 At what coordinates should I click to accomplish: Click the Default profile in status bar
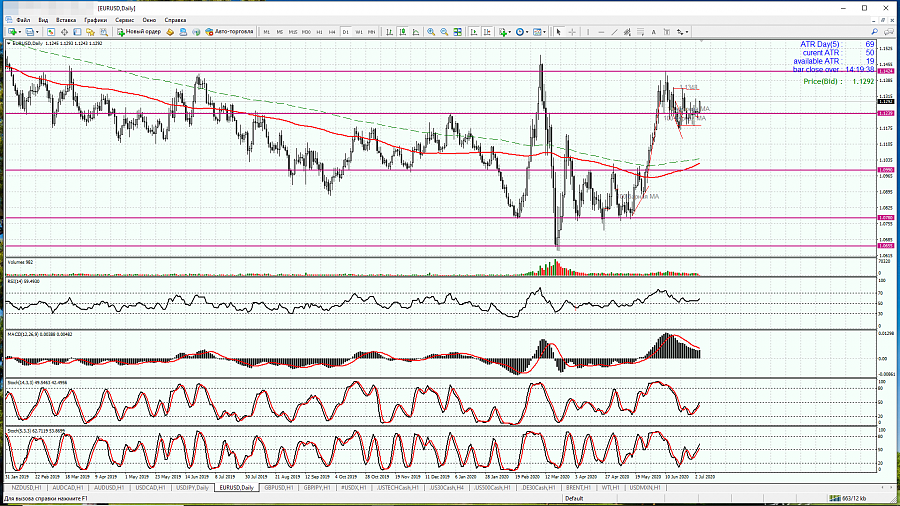coord(574,499)
